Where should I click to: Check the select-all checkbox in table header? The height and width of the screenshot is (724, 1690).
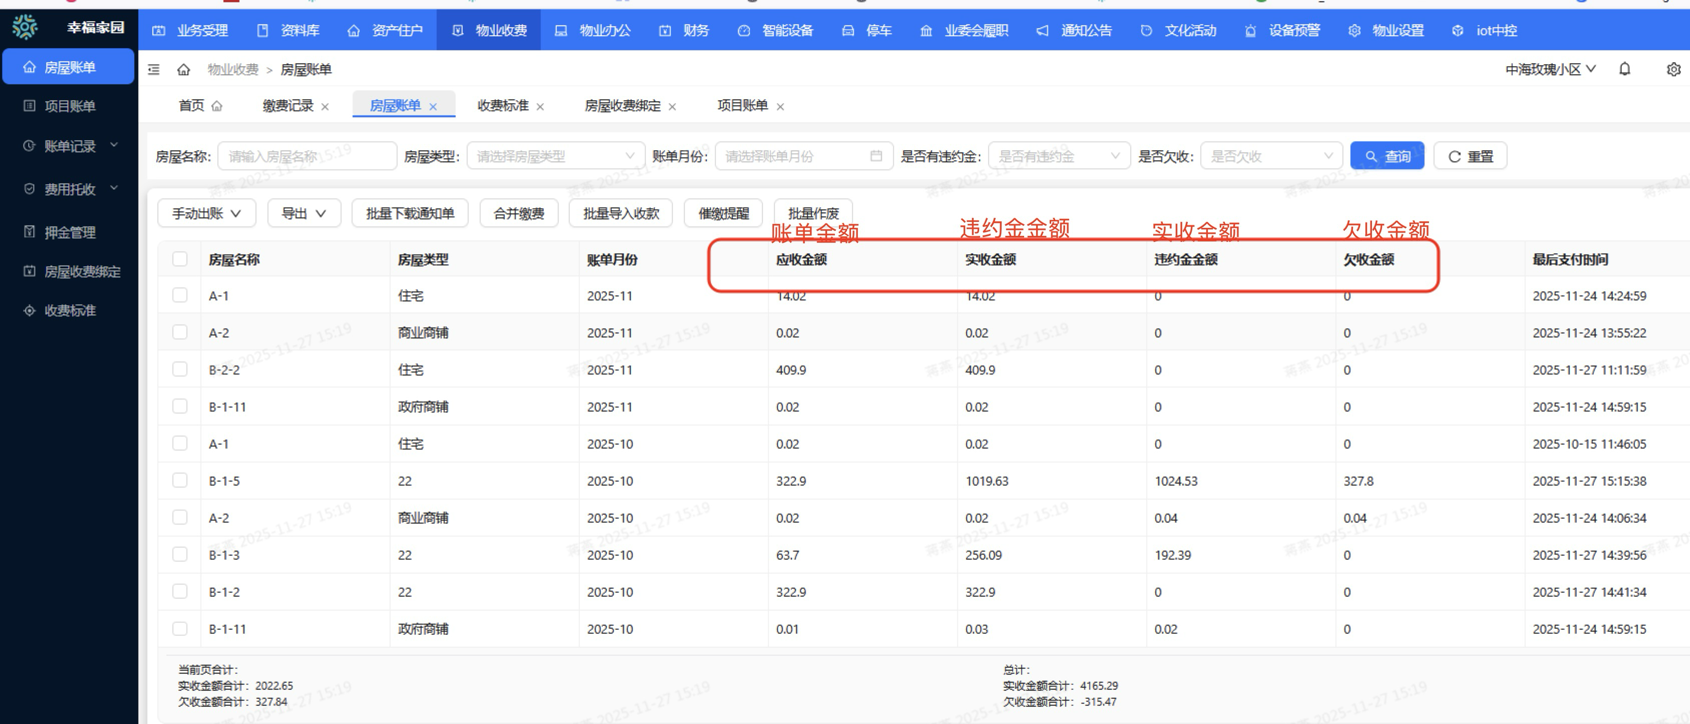point(180,259)
